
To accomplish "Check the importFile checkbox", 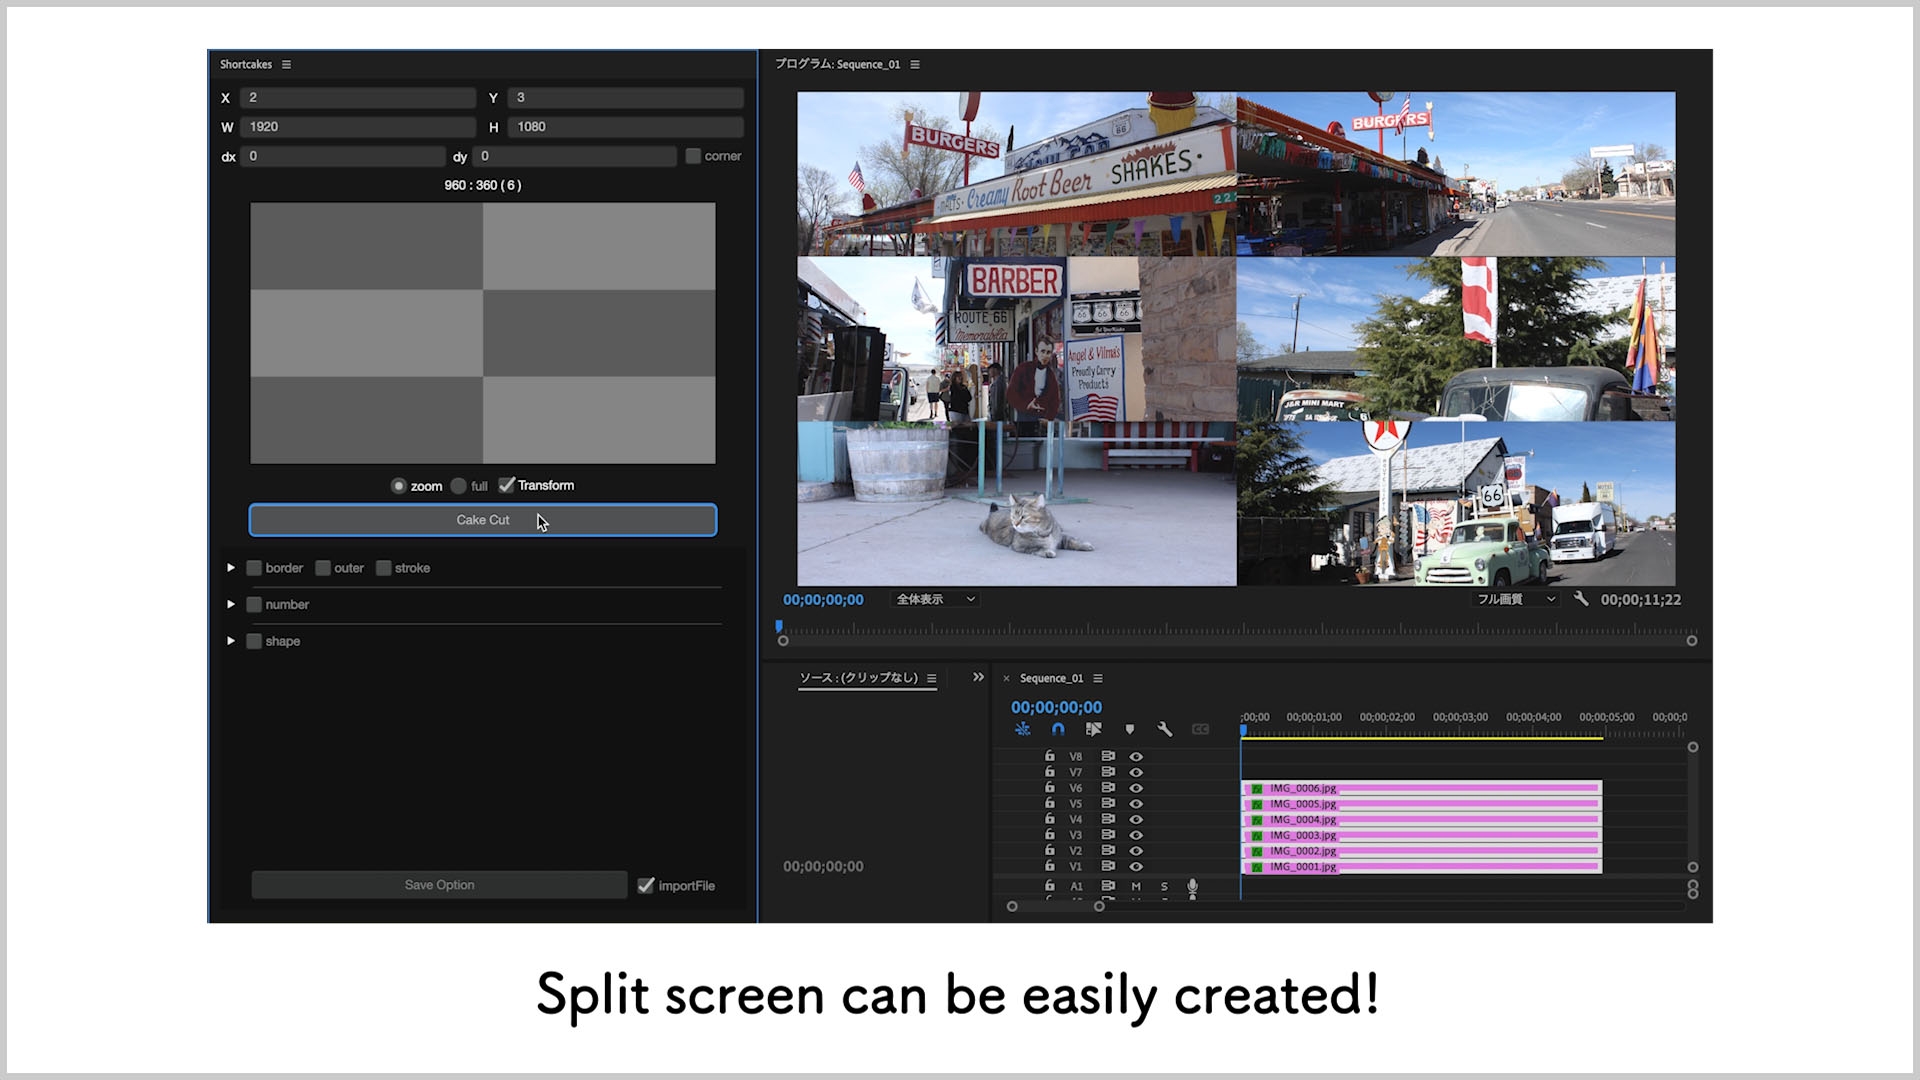I will (x=647, y=885).
